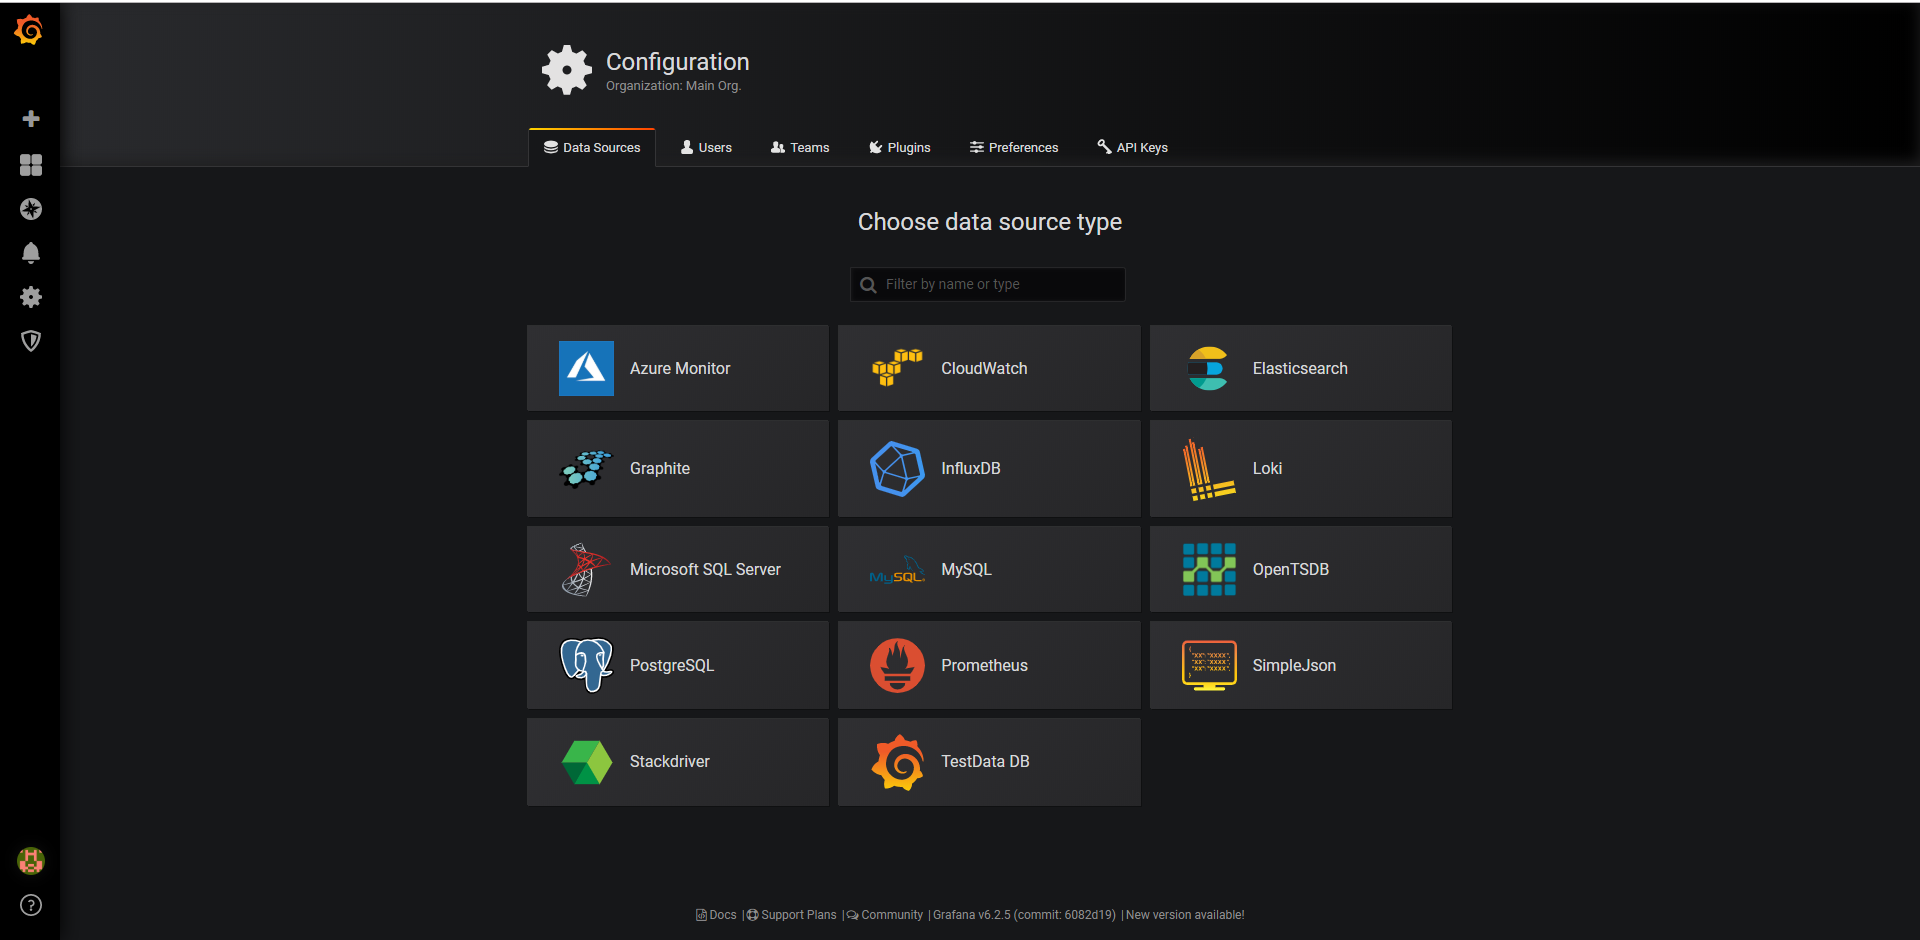Open the Dashboards grid icon in sidebar
The height and width of the screenshot is (940, 1920).
[x=31, y=165]
